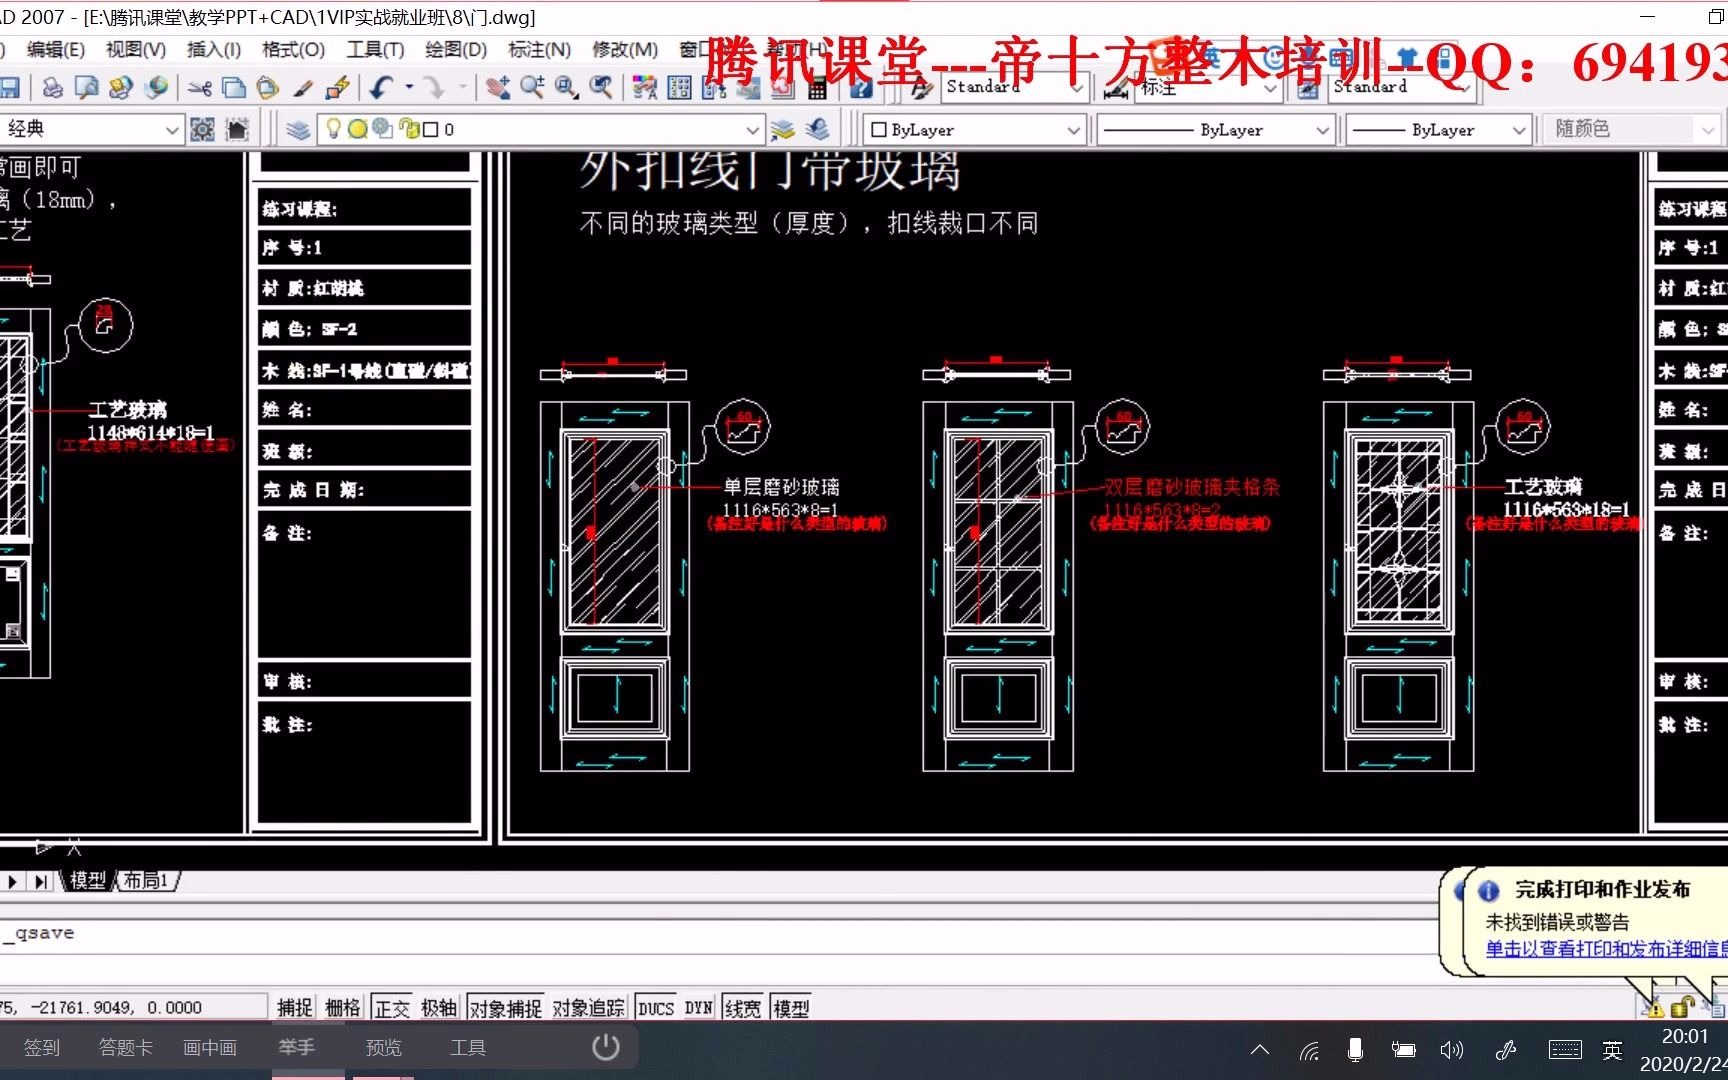Viewport: 1728px width, 1080px height.
Task: Click the Cut scissors icon
Action: pyautogui.click(x=200, y=88)
